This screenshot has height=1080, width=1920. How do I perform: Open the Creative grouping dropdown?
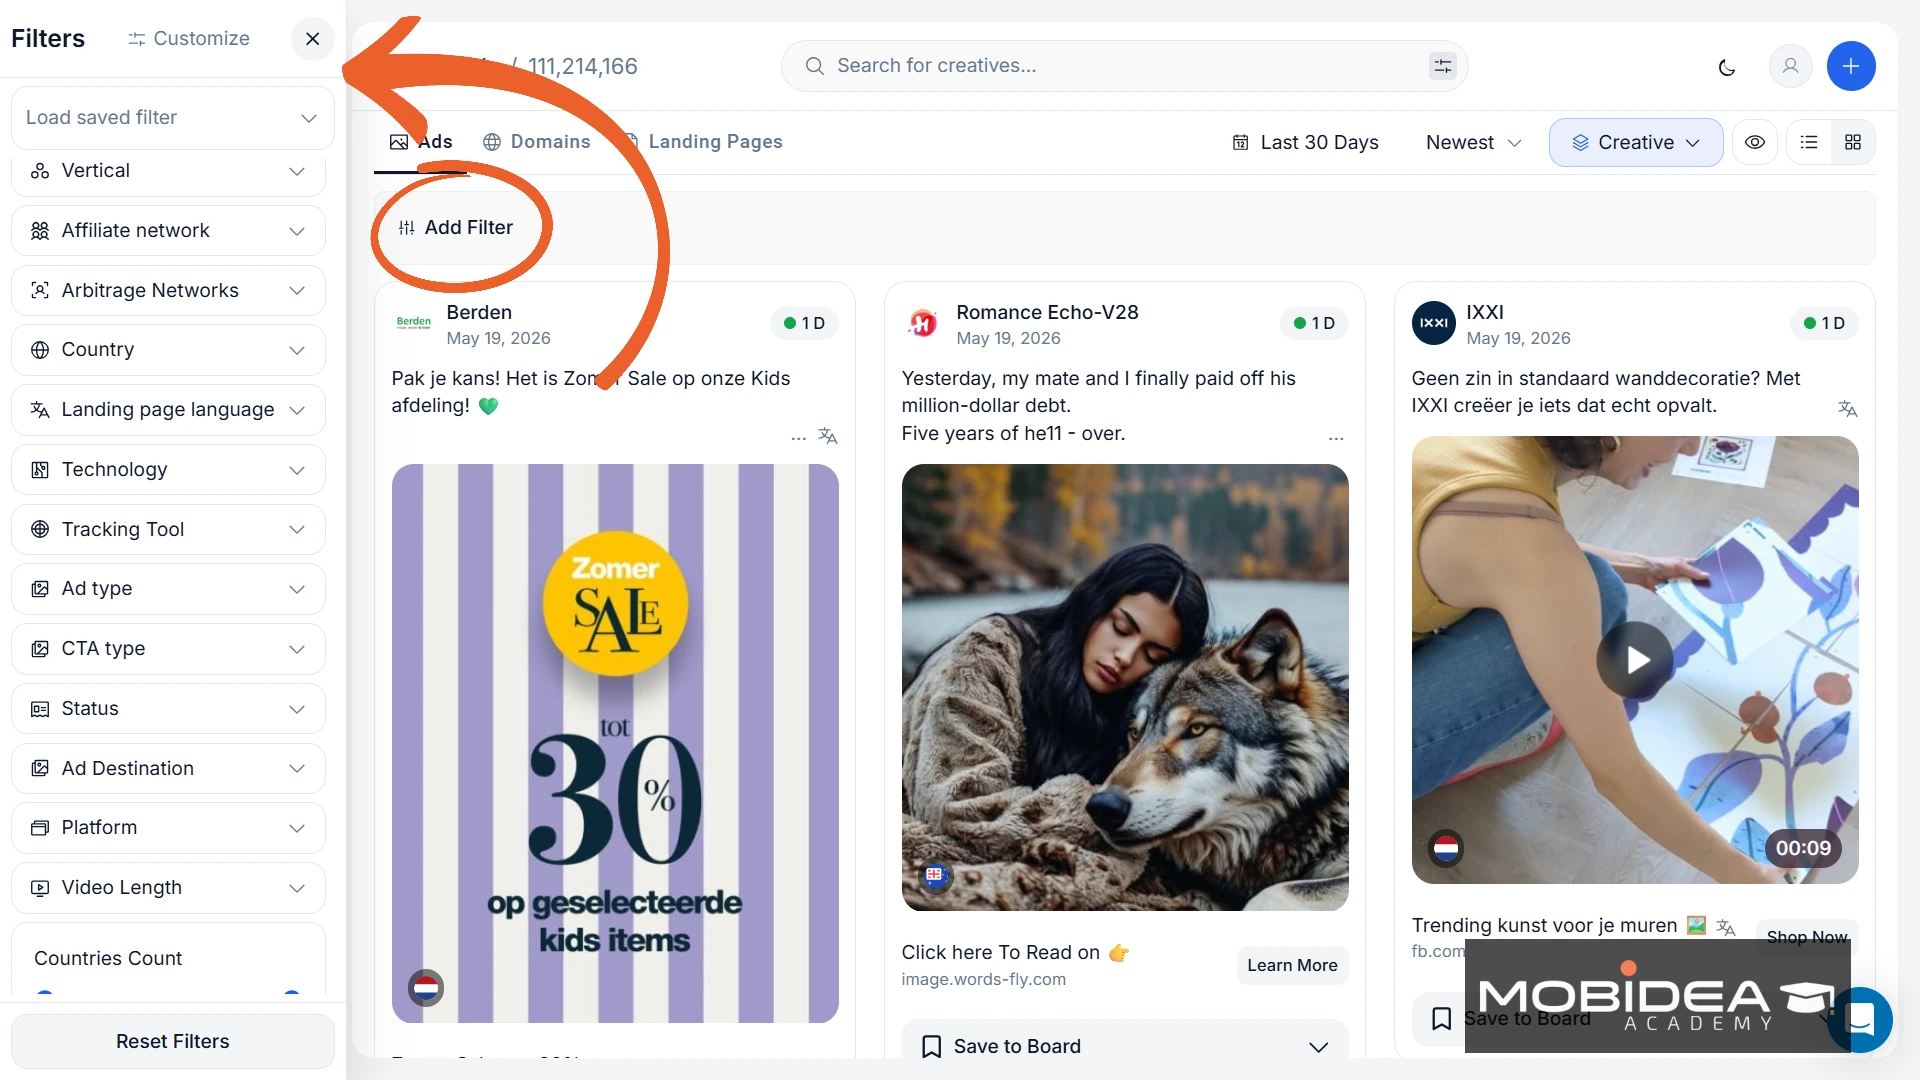tap(1636, 143)
